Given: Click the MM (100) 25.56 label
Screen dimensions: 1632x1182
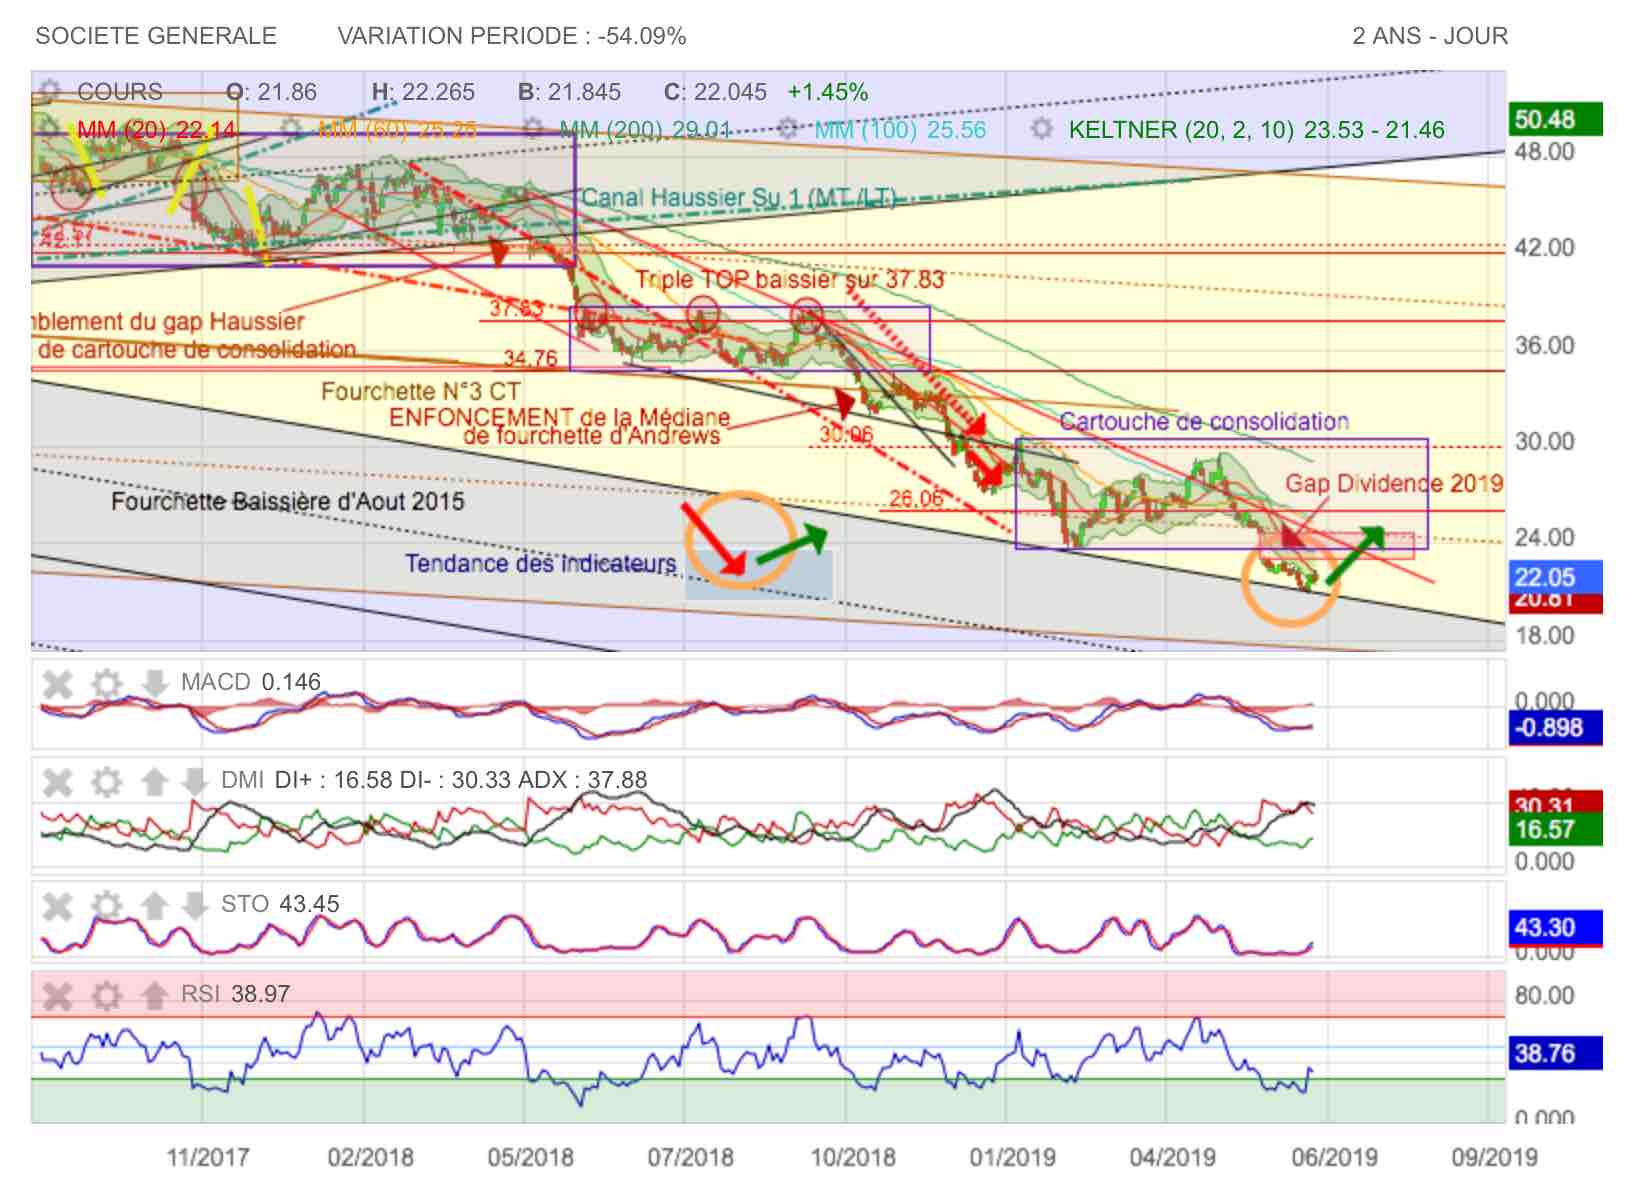Looking at the screenshot, I should click(x=900, y=130).
